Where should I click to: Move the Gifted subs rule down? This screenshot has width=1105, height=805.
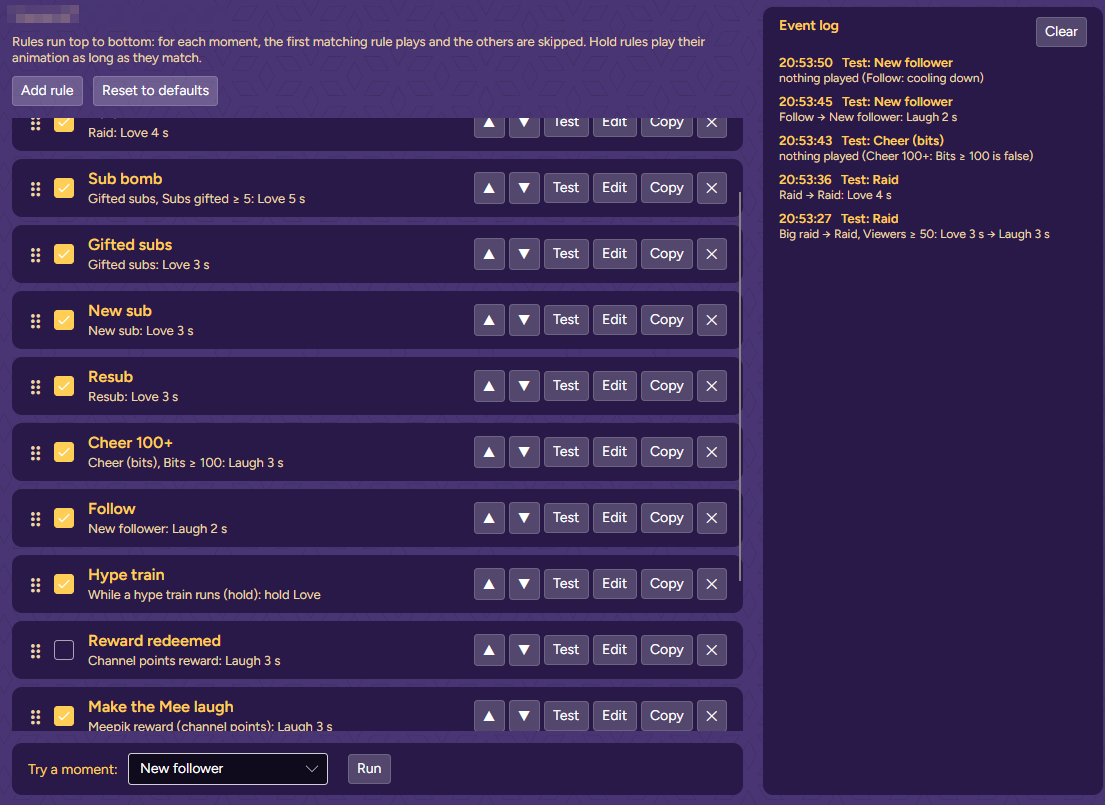(524, 254)
